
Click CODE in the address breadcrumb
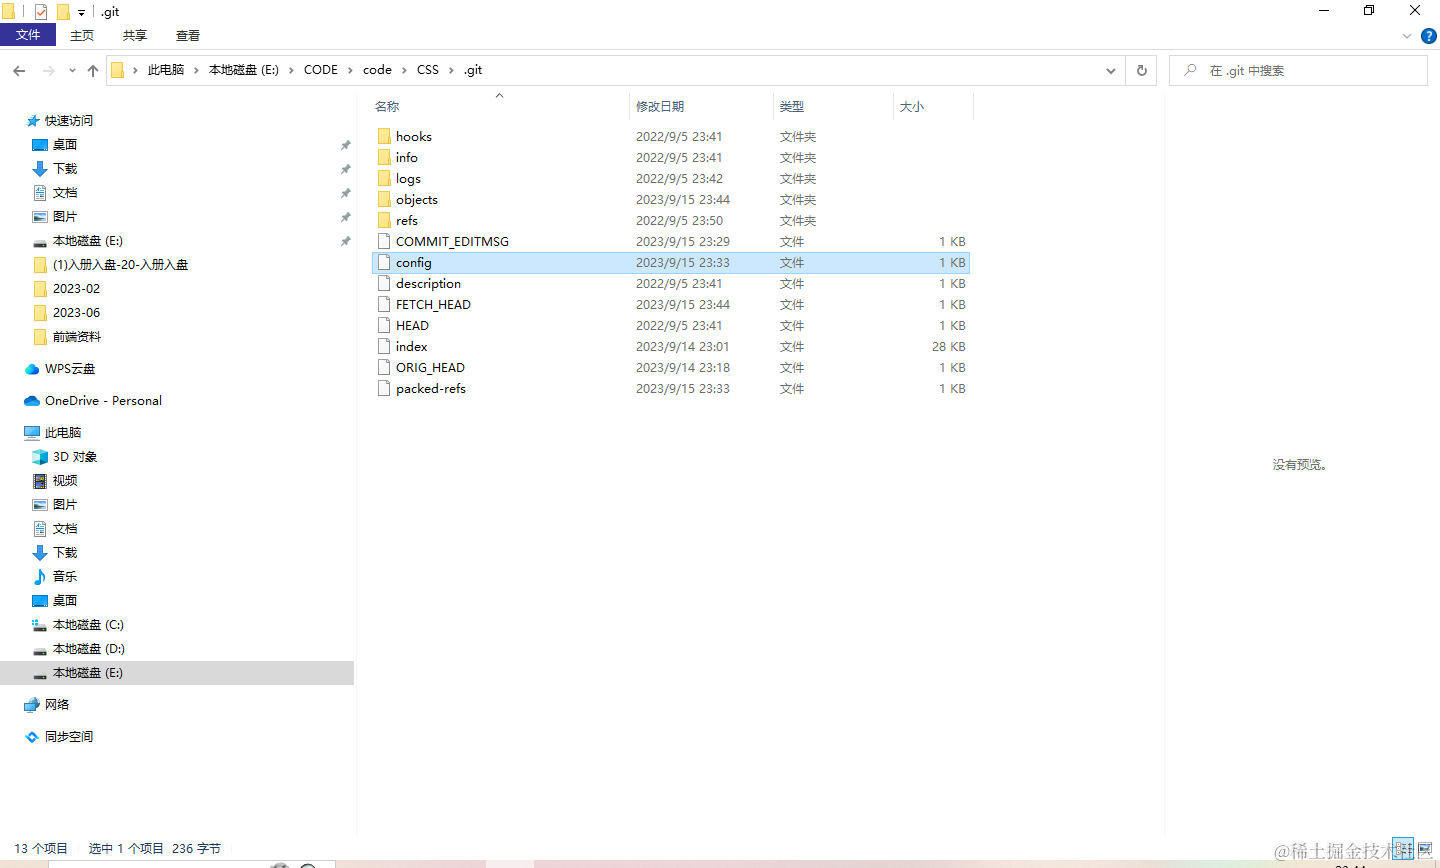[x=321, y=70]
